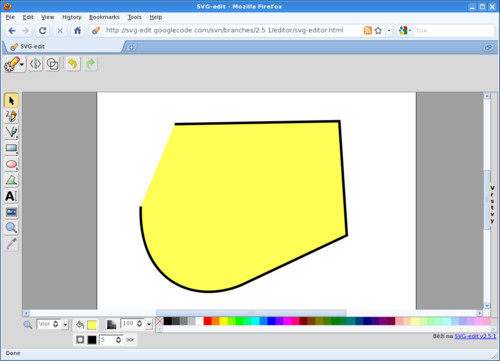Switch to the SVG-edit tab

63,47
